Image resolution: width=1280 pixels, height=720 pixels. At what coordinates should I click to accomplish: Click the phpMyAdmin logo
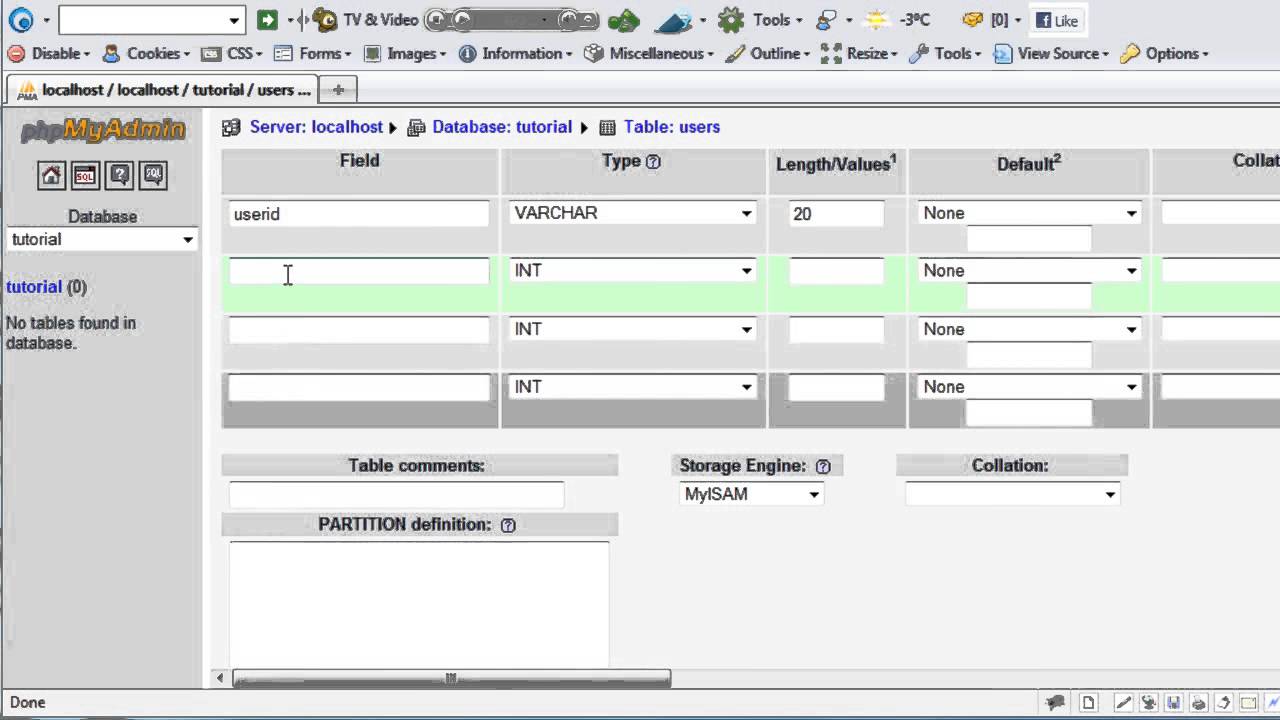coord(103,130)
